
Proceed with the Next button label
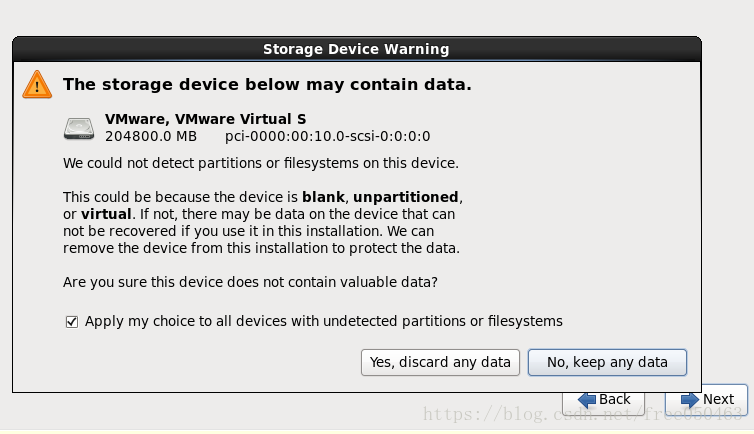click(x=718, y=399)
